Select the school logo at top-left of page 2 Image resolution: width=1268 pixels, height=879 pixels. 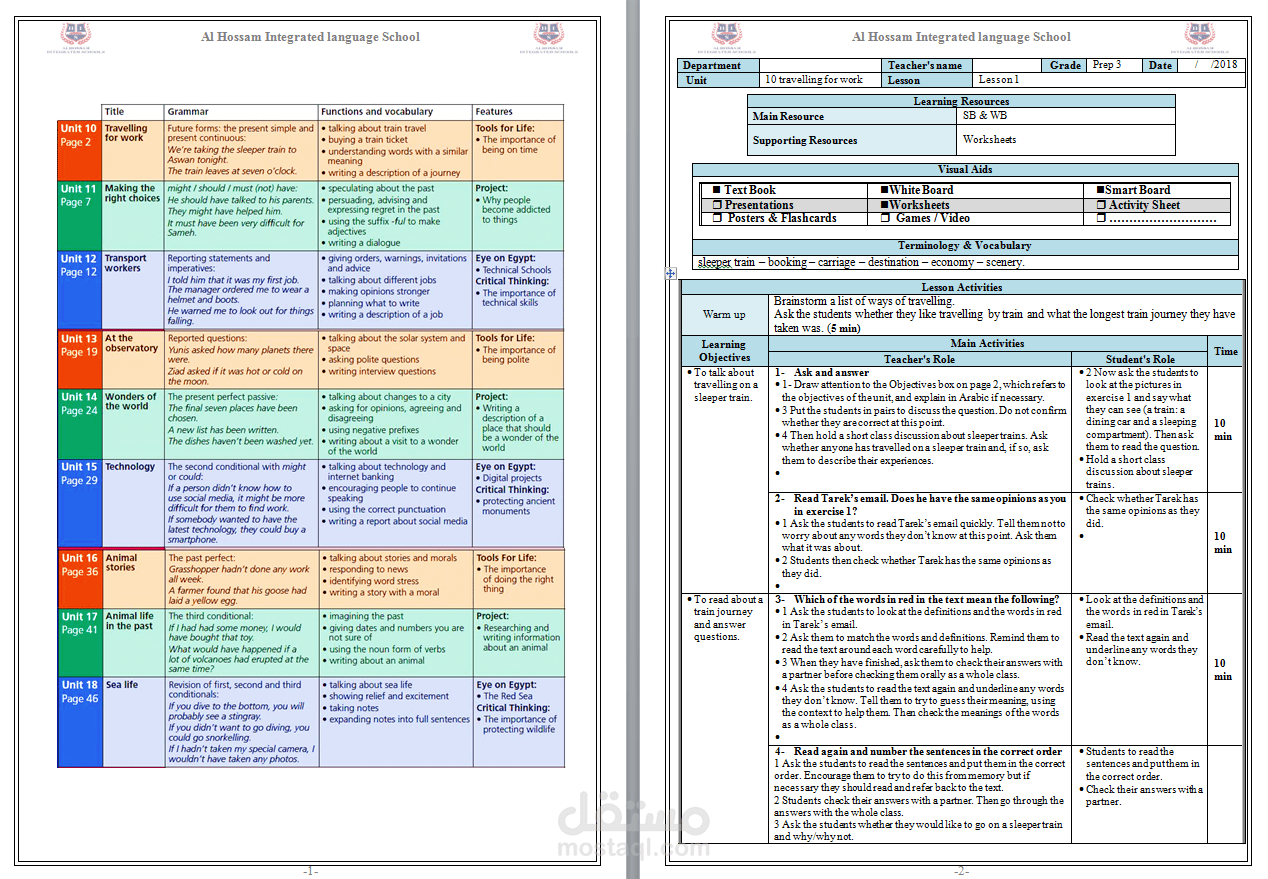click(726, 38)
